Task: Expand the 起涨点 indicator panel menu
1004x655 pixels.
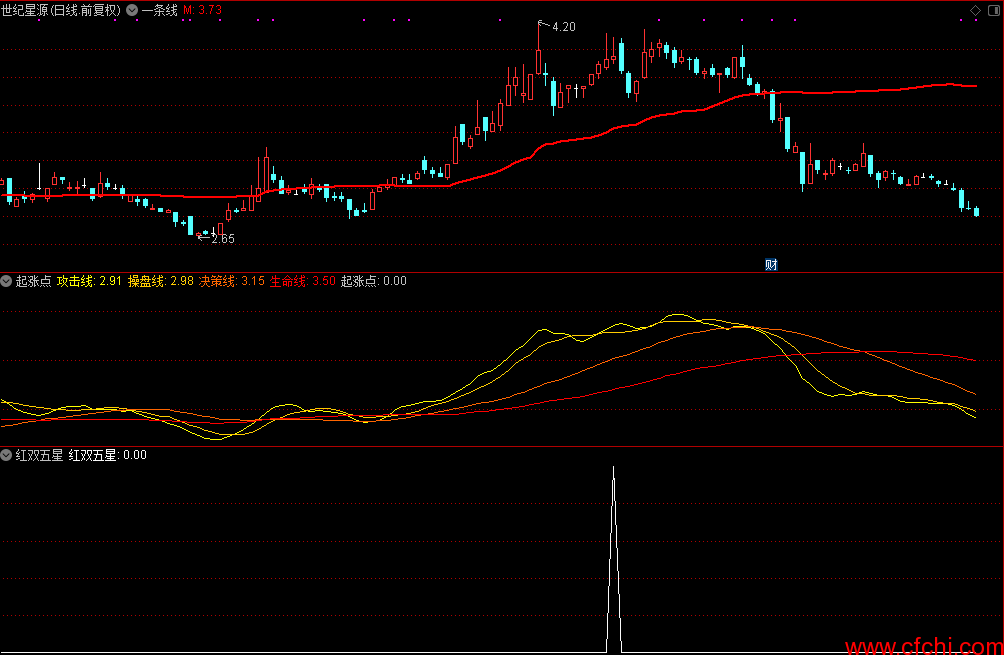Action: [6, 281]
